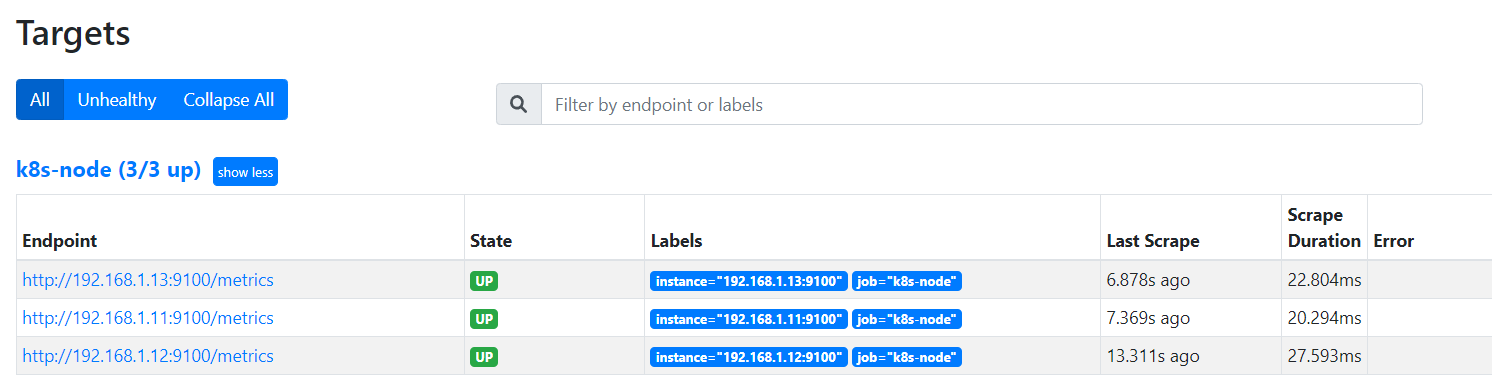Select the All filter button

(40, 100)
